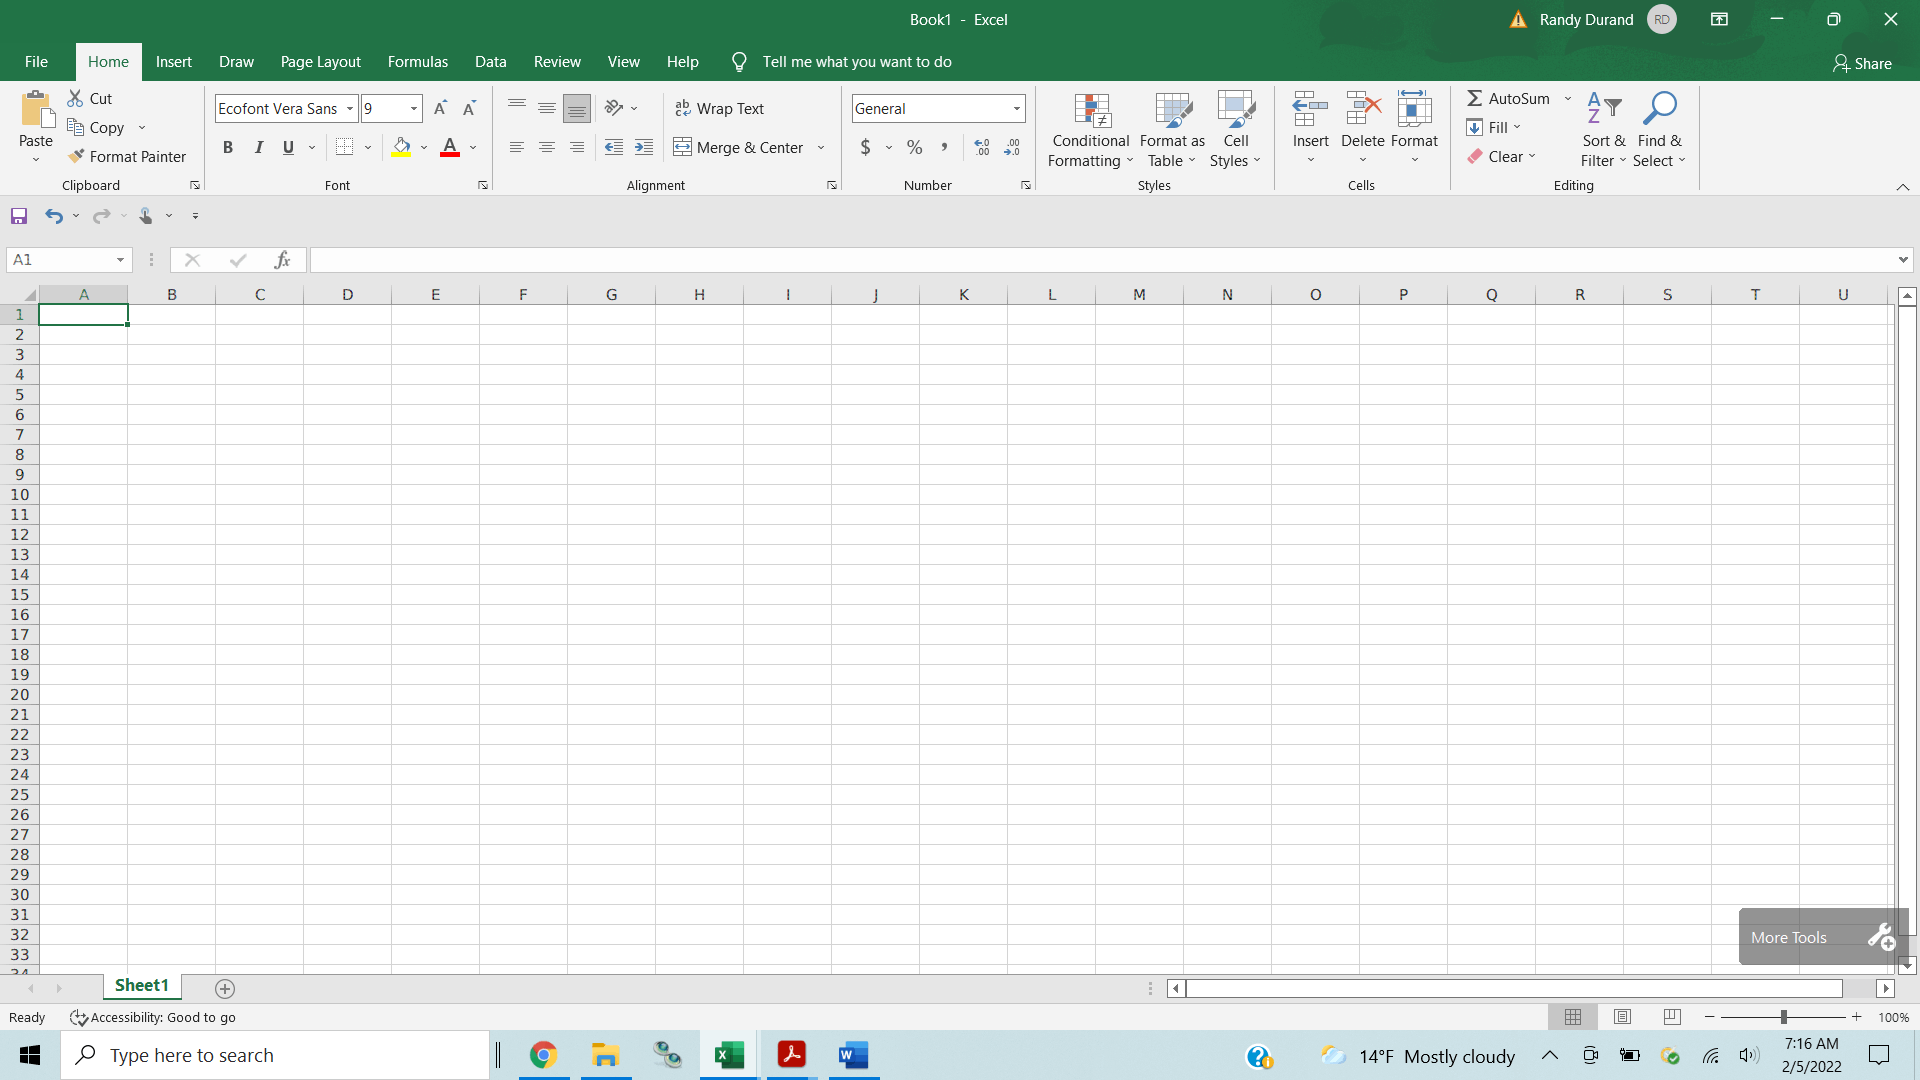
Task: Click the Share button
Action: click(x=1862, y=63)
